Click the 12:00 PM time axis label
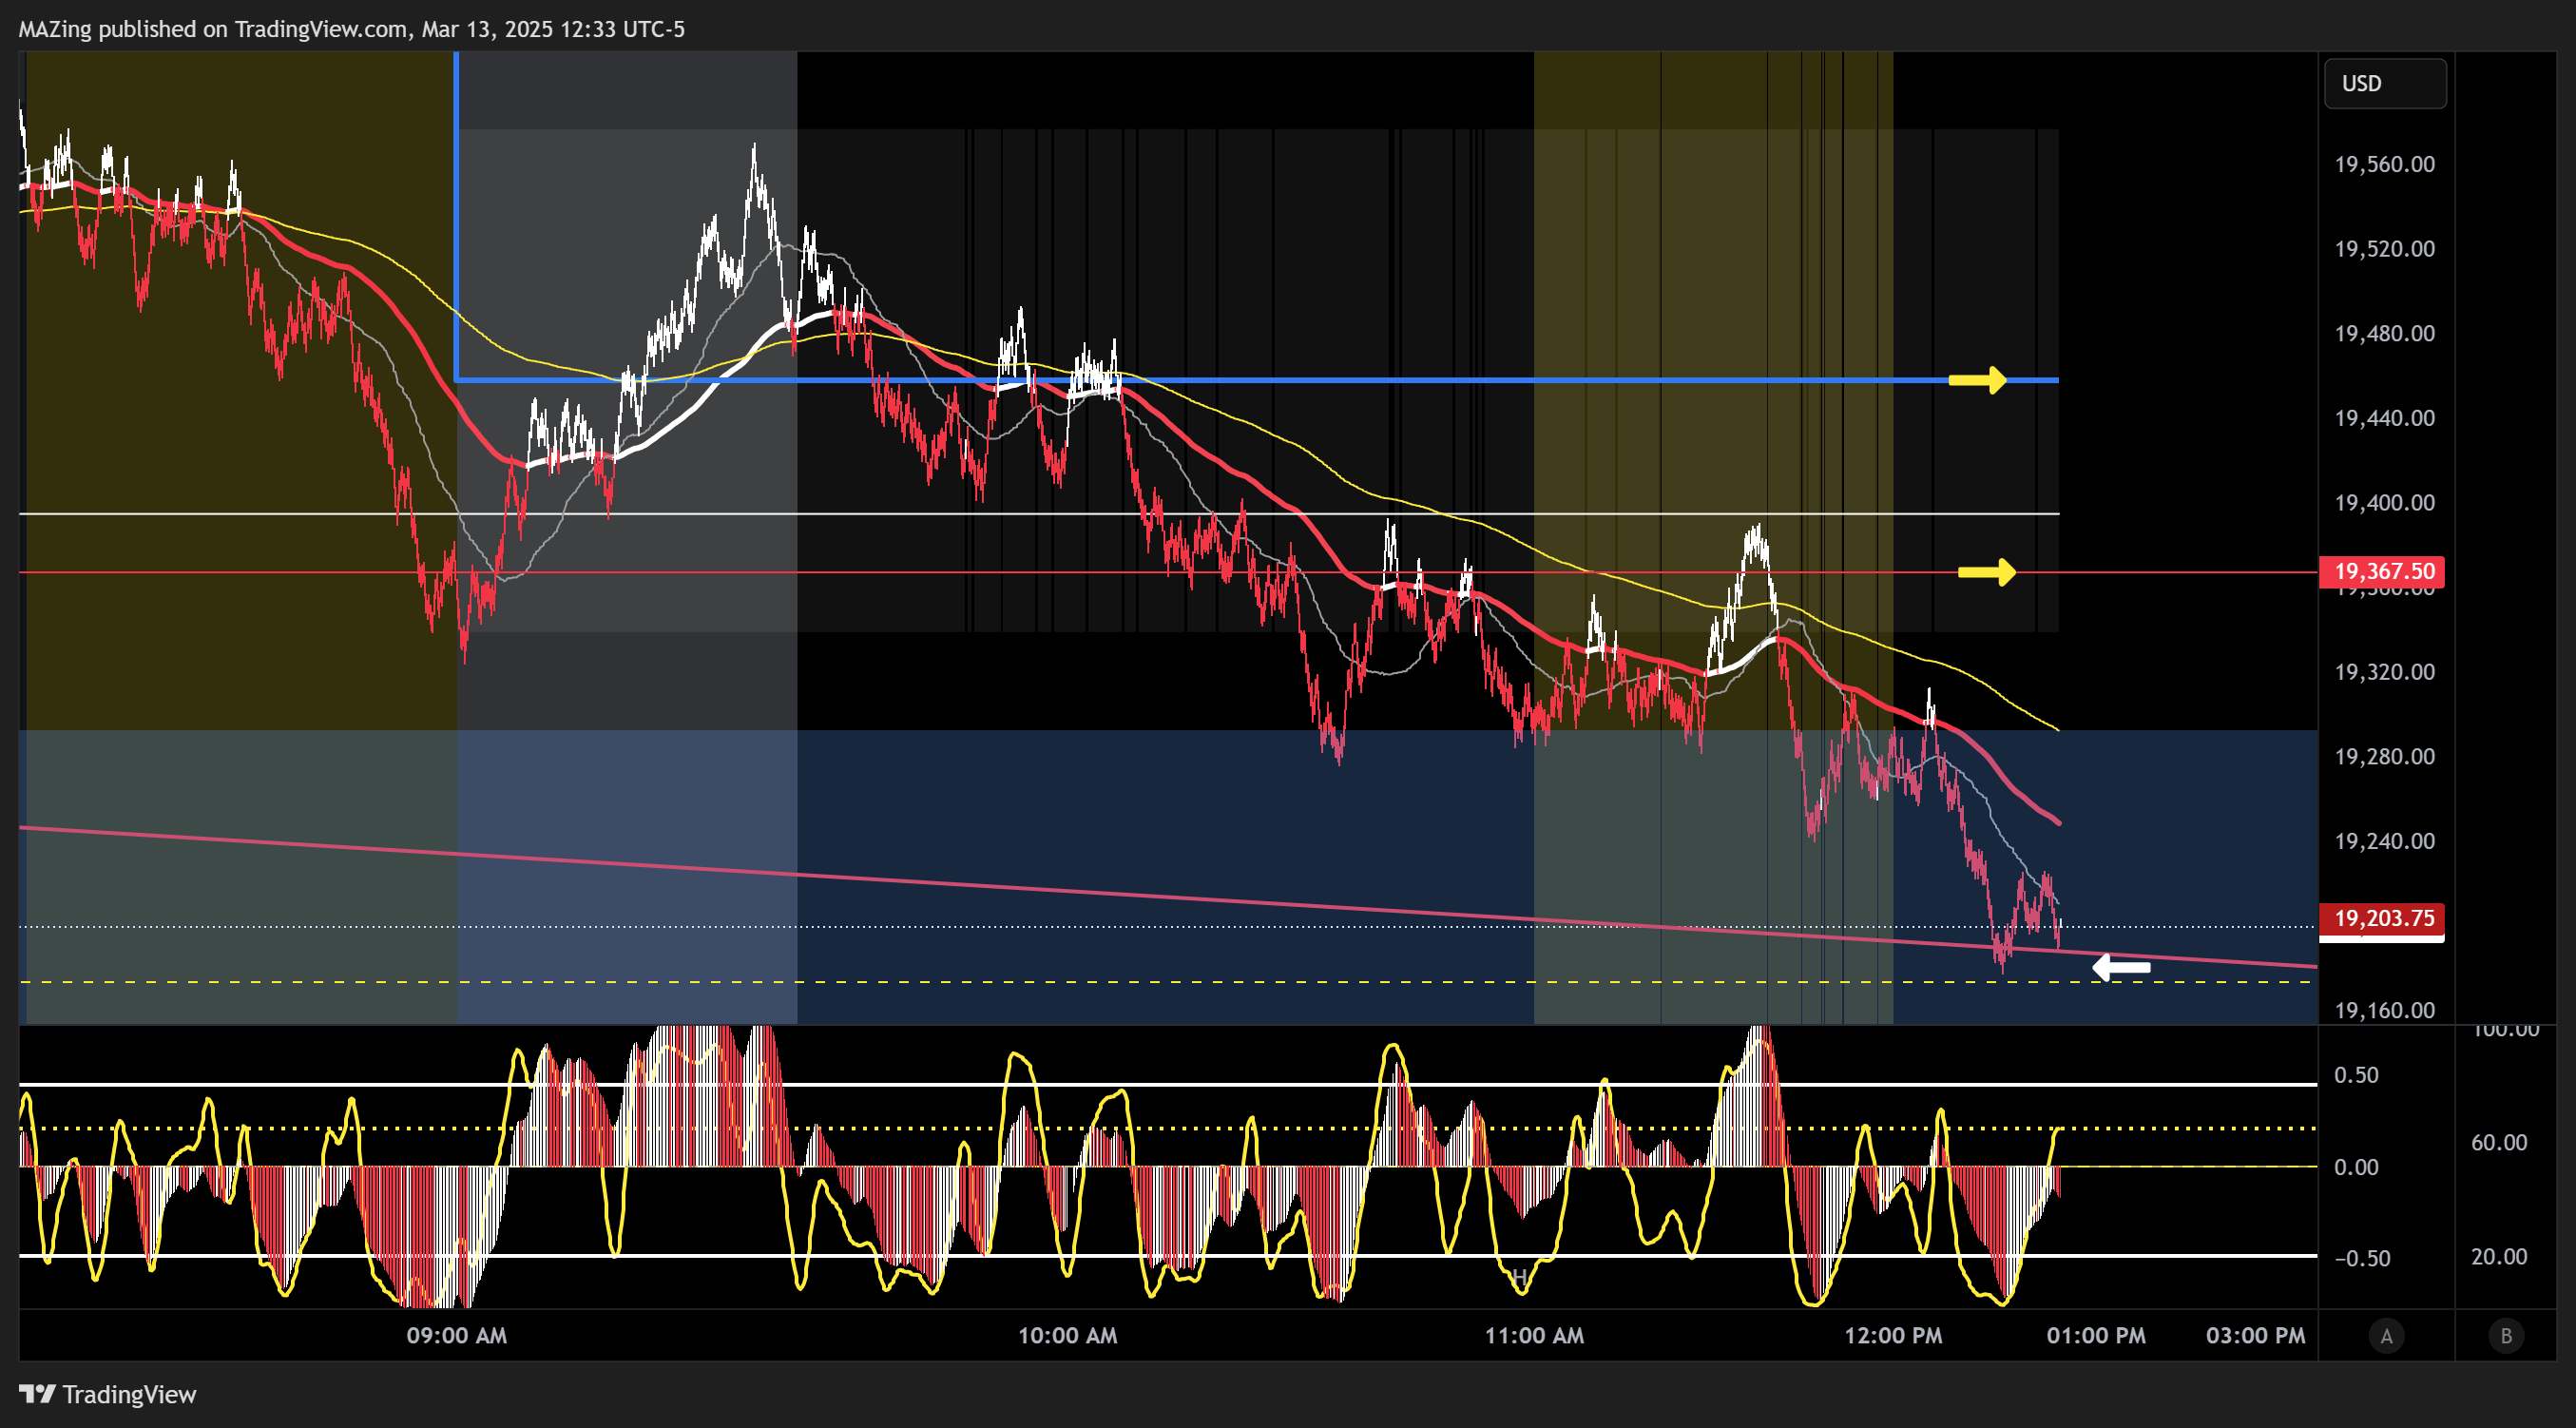Image resolution: width=2576 pixels, height=1428 pixels. coord(1893,1336)
